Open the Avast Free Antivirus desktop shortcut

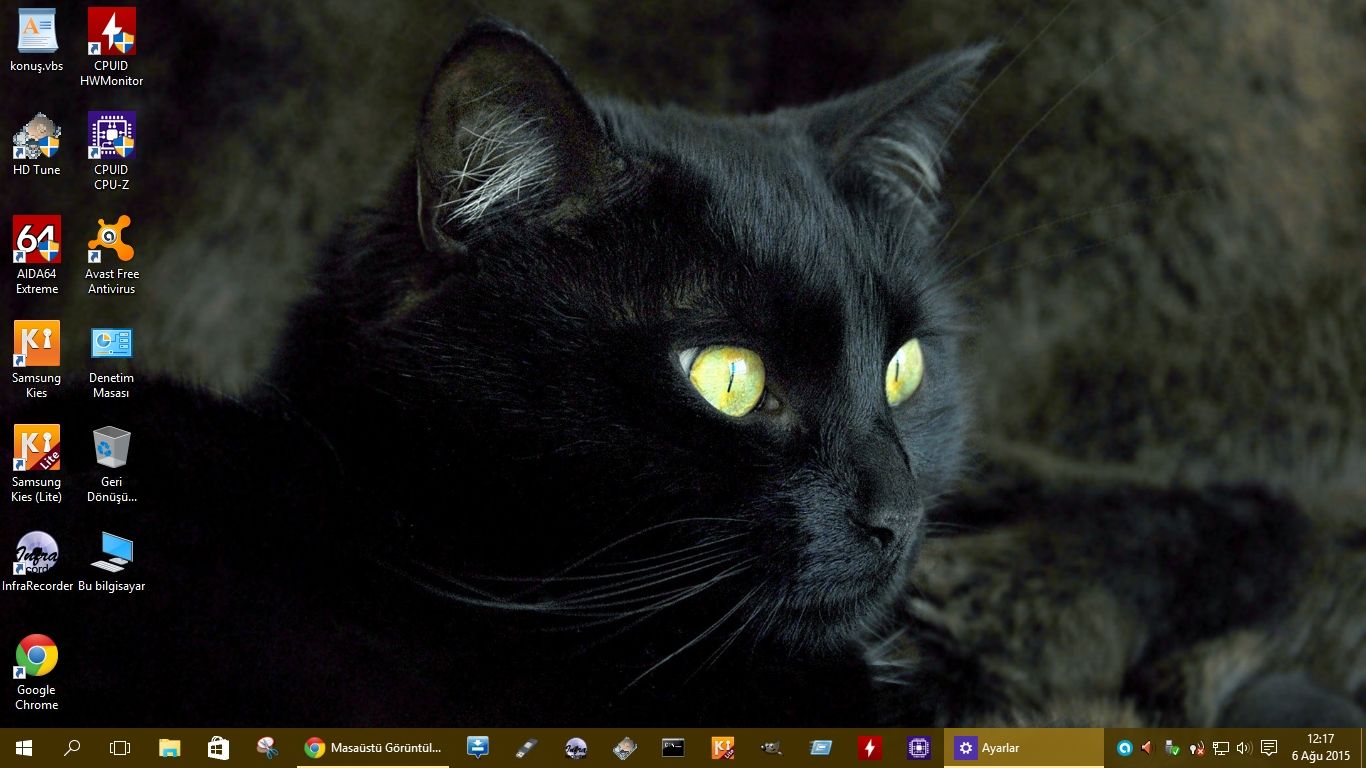[112, 255]
